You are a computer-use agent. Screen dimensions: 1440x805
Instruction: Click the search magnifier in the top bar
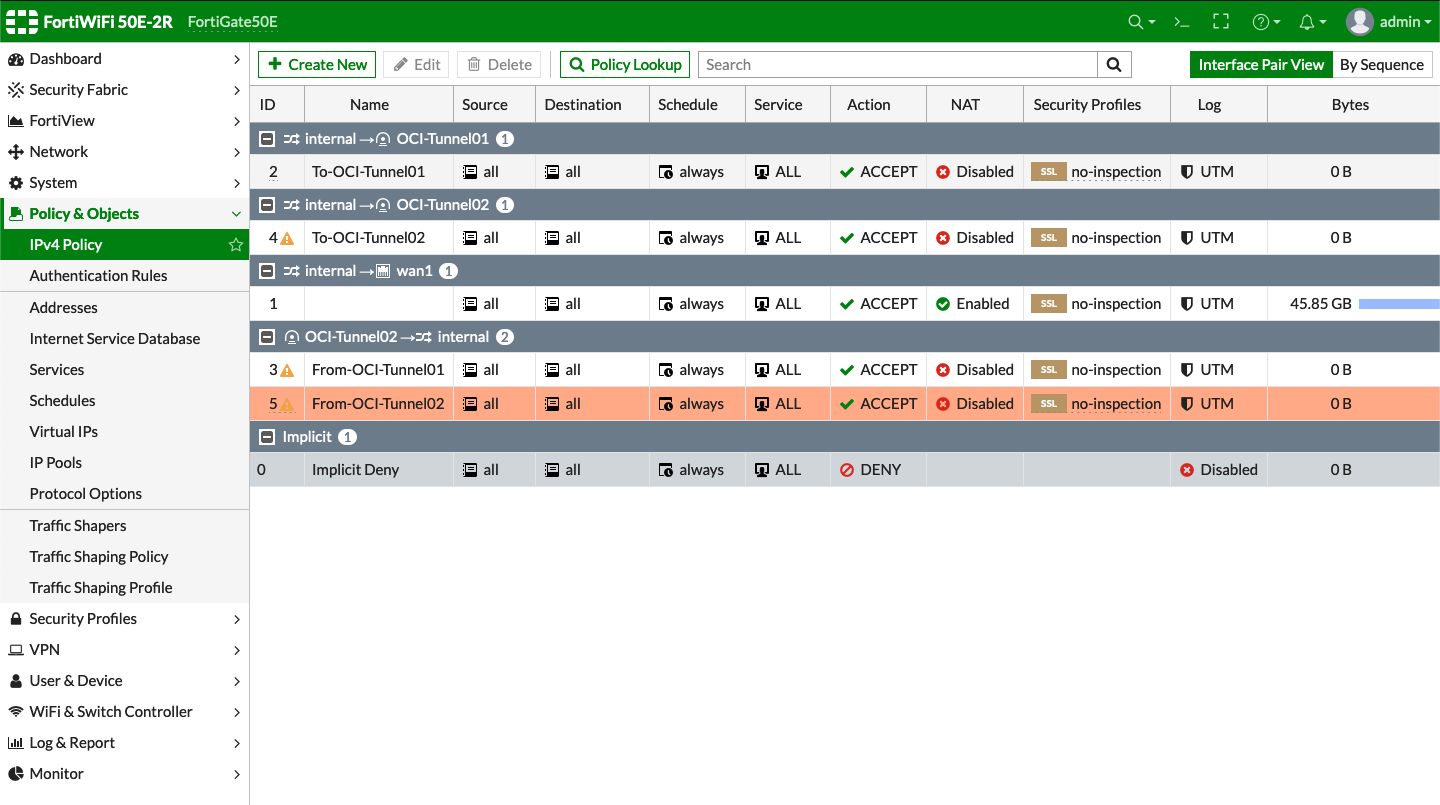(1136, 21)
